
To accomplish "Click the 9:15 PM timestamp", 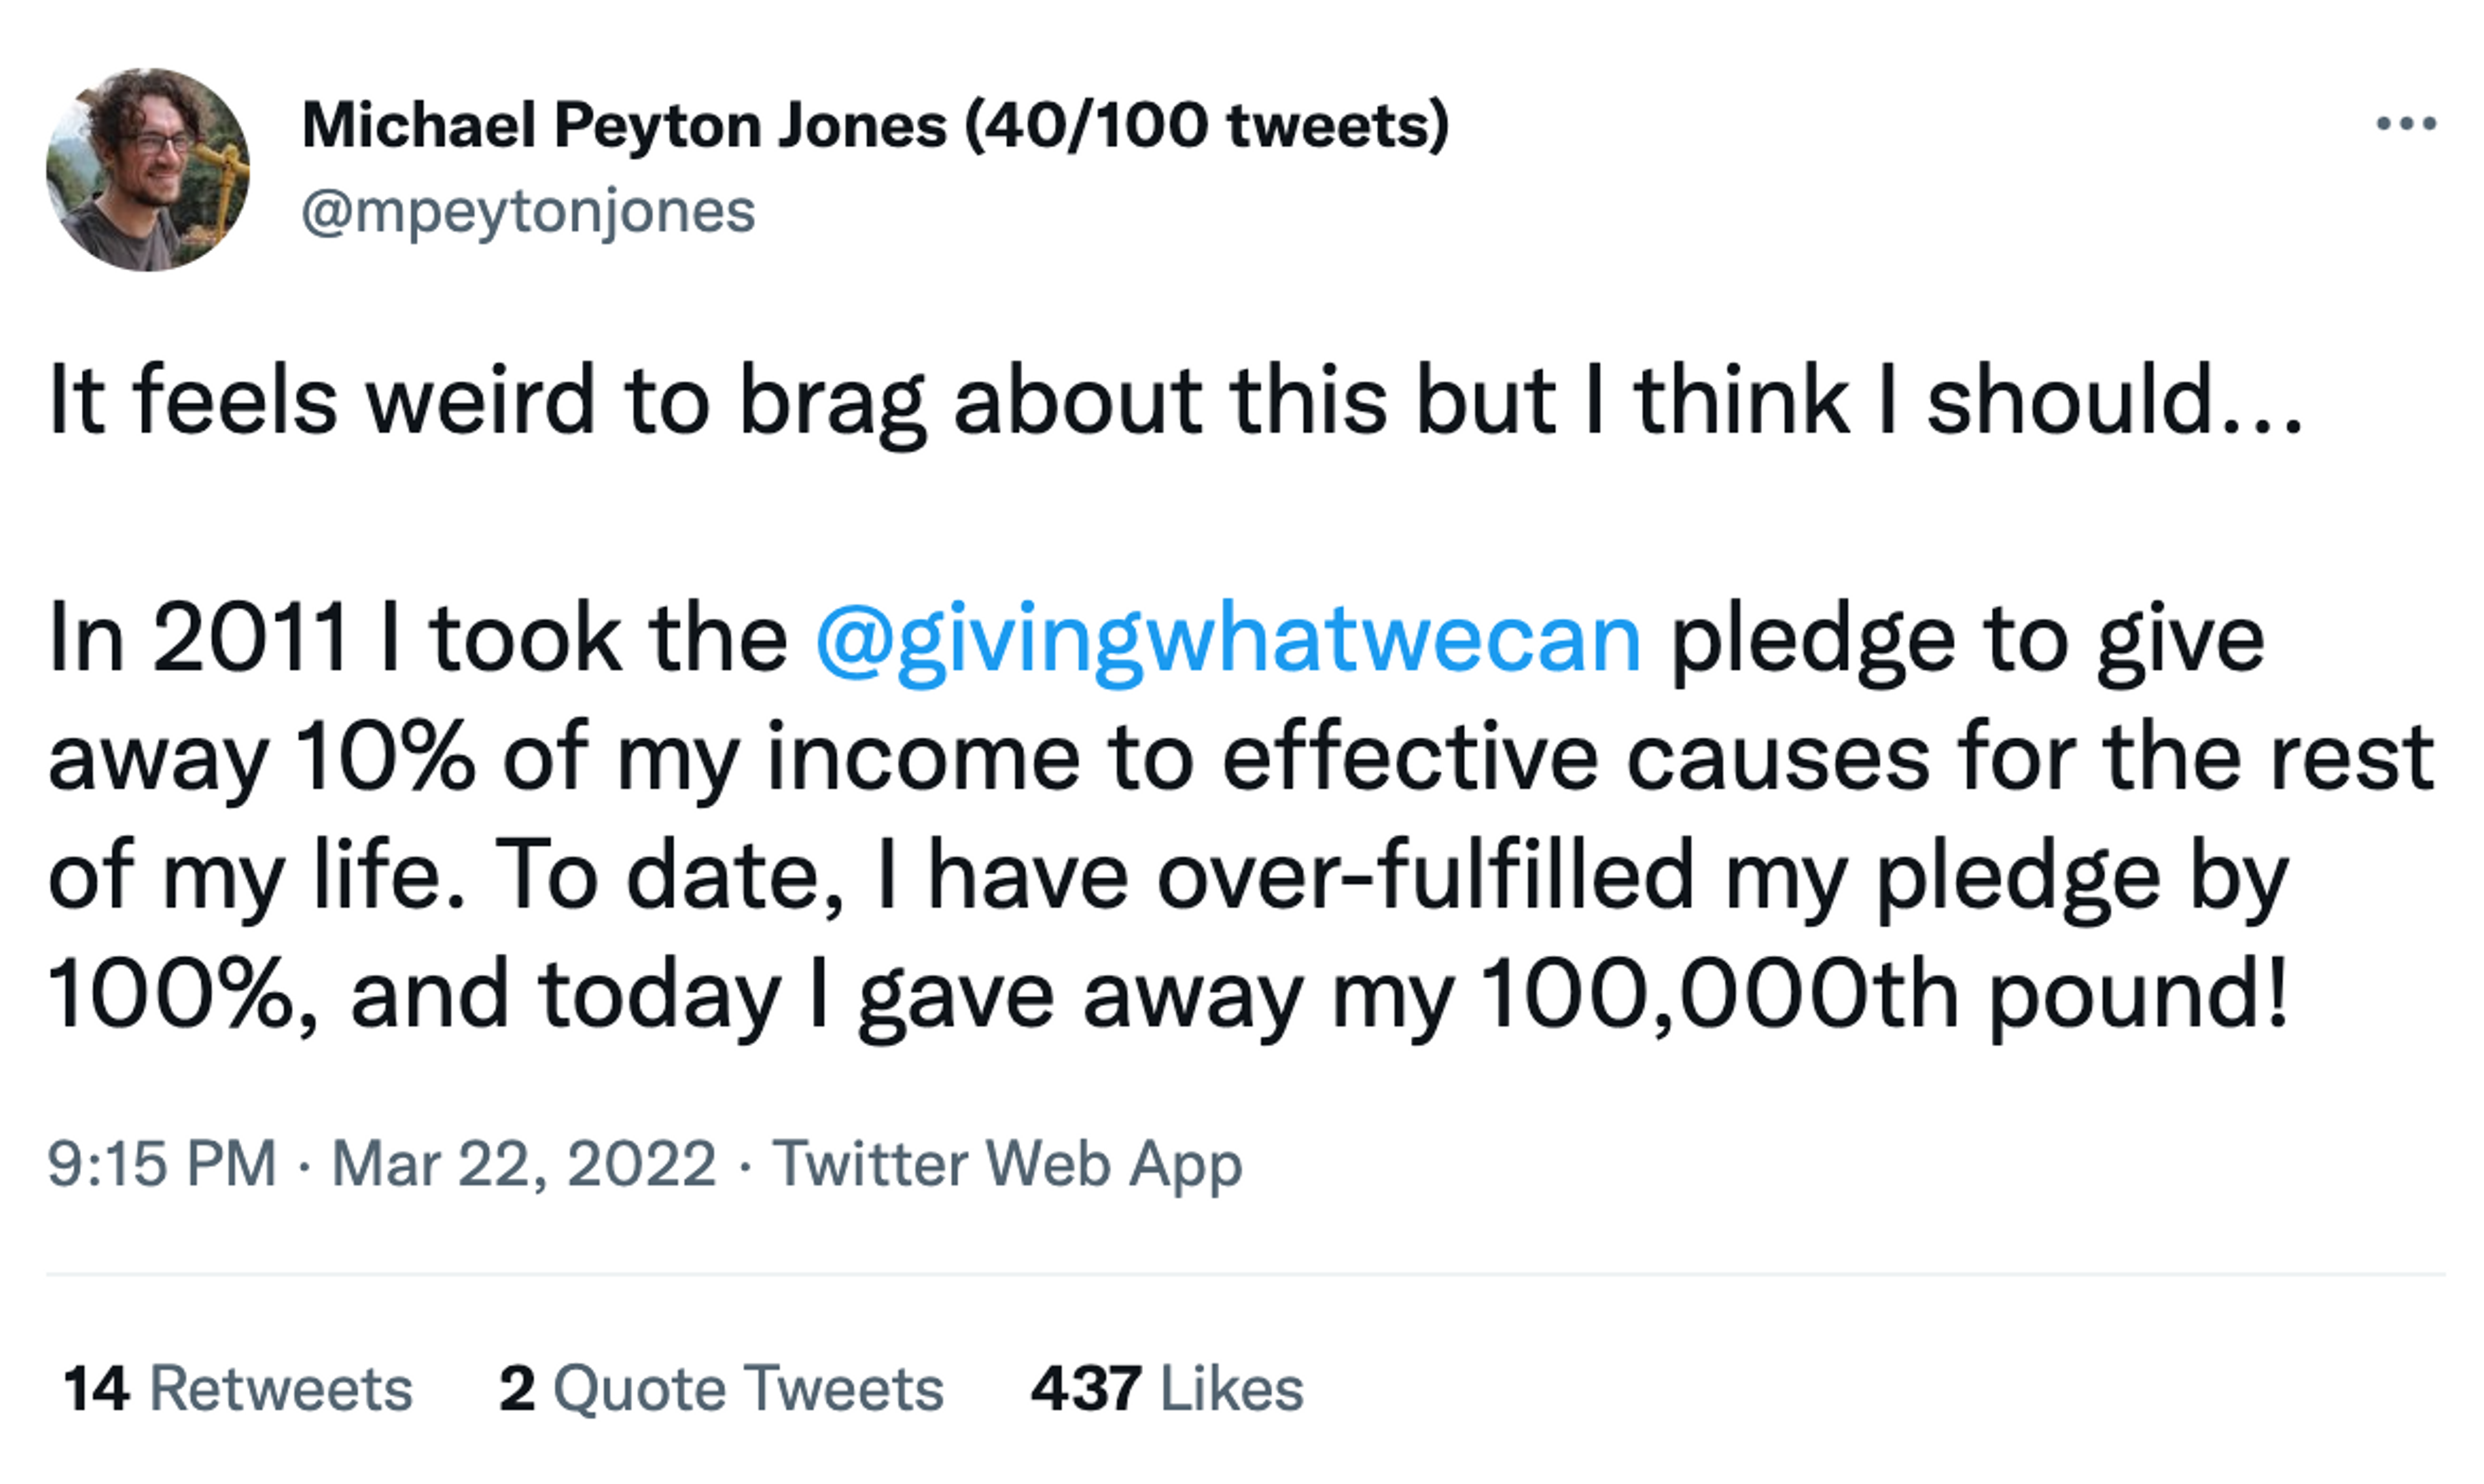I will click(162, 1164).
